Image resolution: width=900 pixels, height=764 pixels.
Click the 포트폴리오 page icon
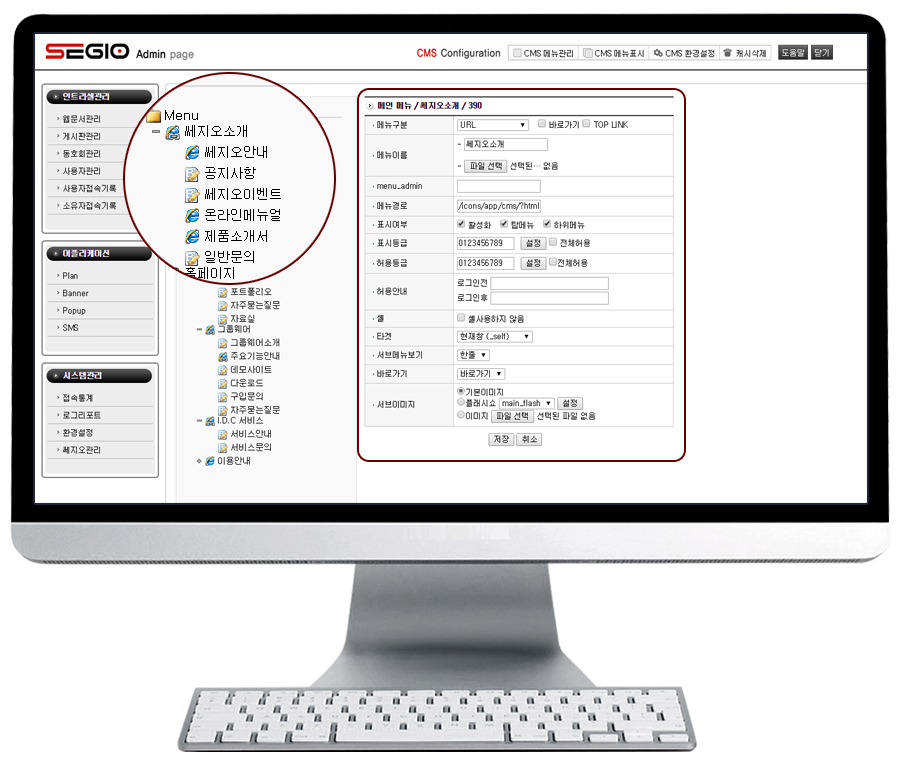[223, 292]
